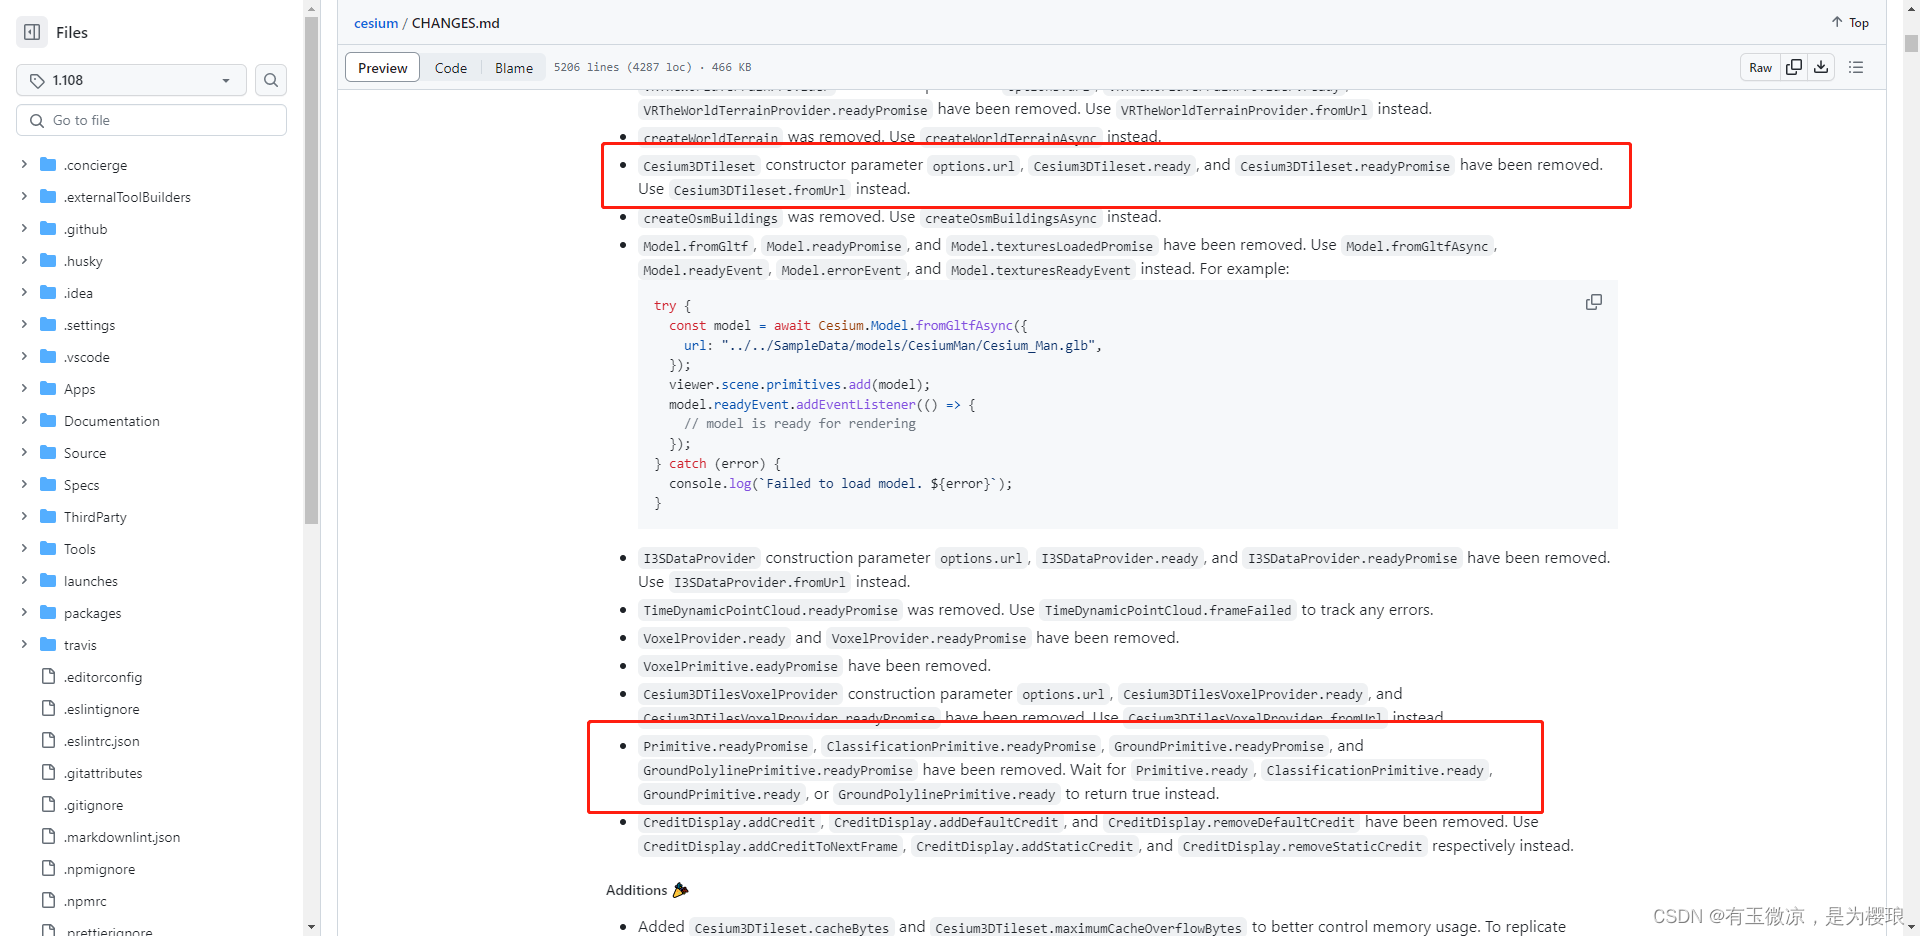
Task: Expand the packages folder chevron
Action: 24,612
